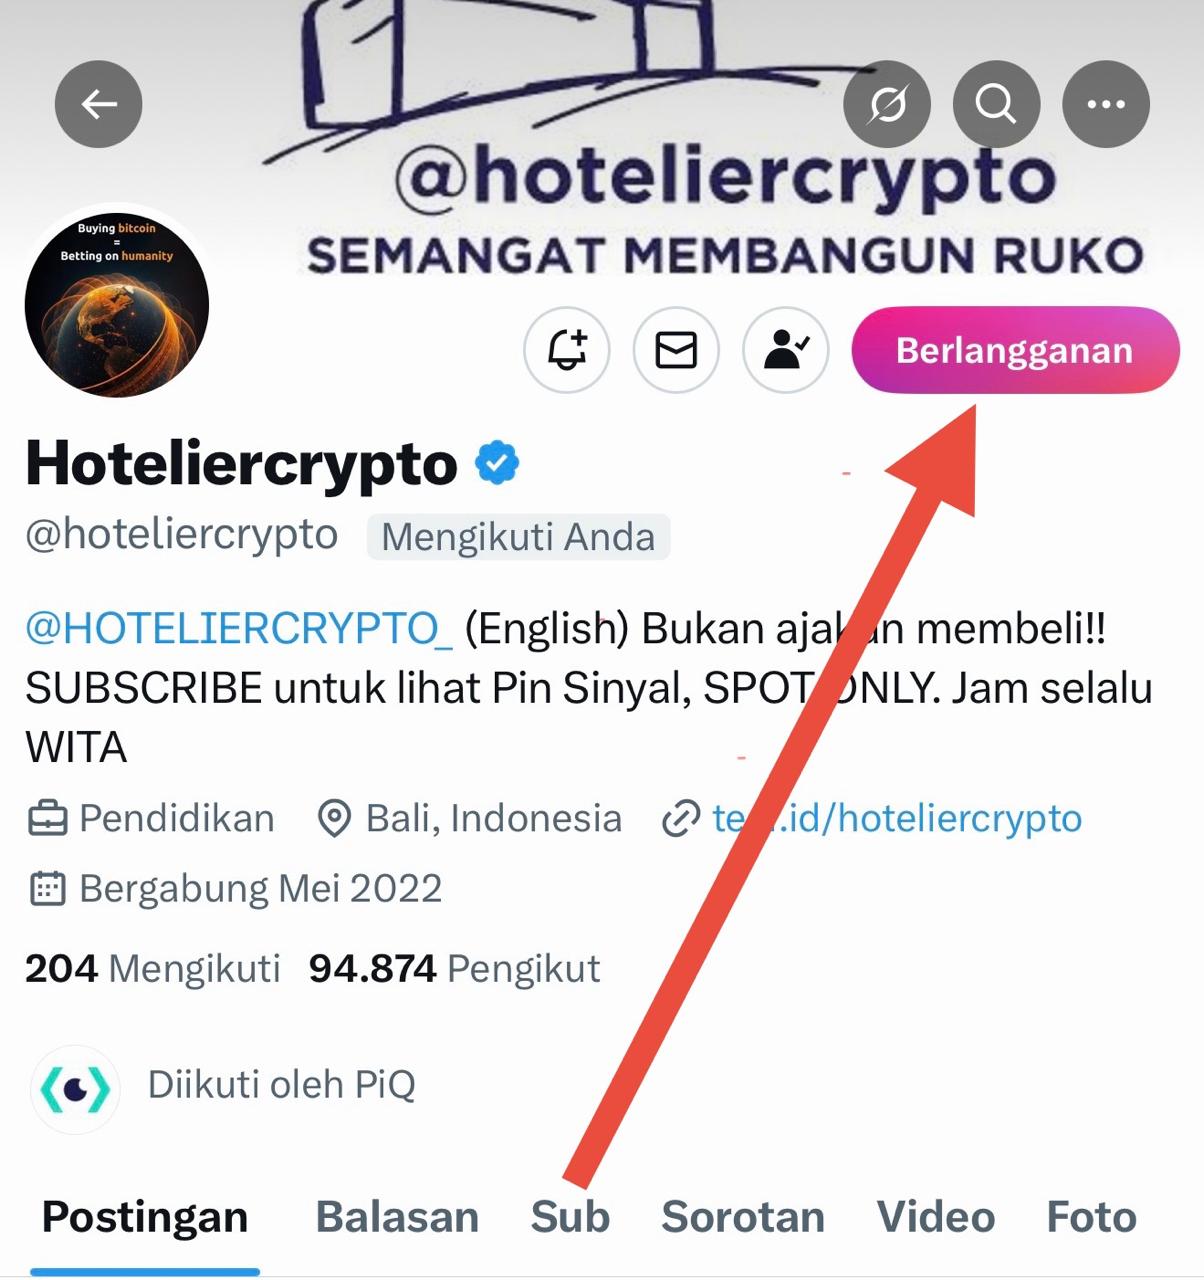Select the Foto tab
Viewport: 1204px width, 1280px height.
pos(1091,1217)
